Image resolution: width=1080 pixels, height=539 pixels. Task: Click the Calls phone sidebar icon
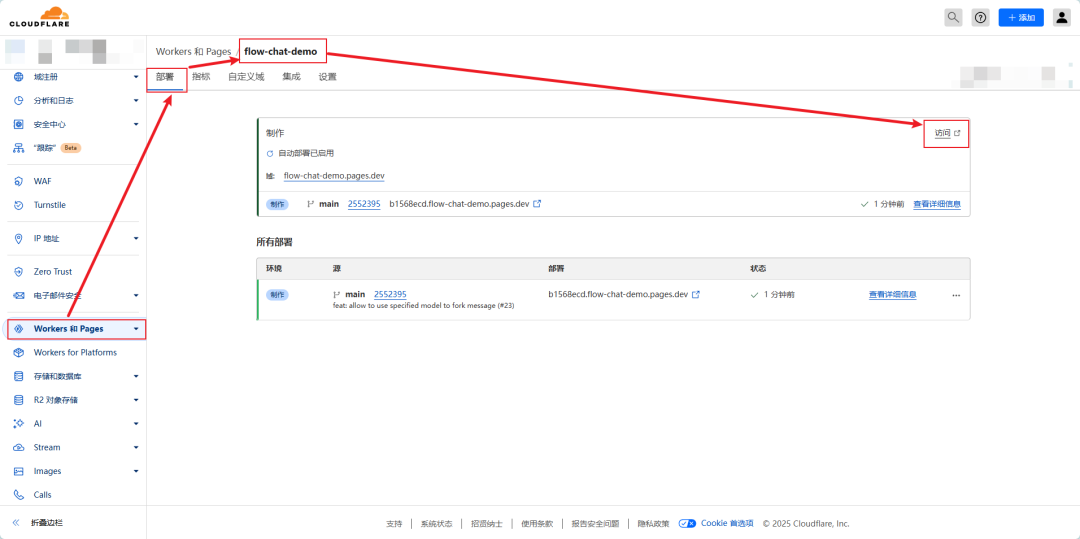pyautogui.click(x=19, y=495)
